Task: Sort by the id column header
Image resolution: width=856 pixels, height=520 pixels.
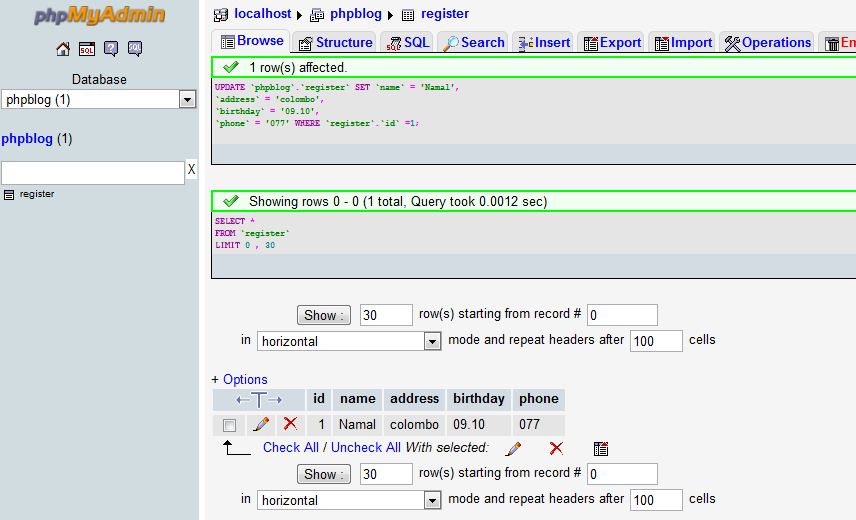Action: pyautogui.click(x=319, y=399)
